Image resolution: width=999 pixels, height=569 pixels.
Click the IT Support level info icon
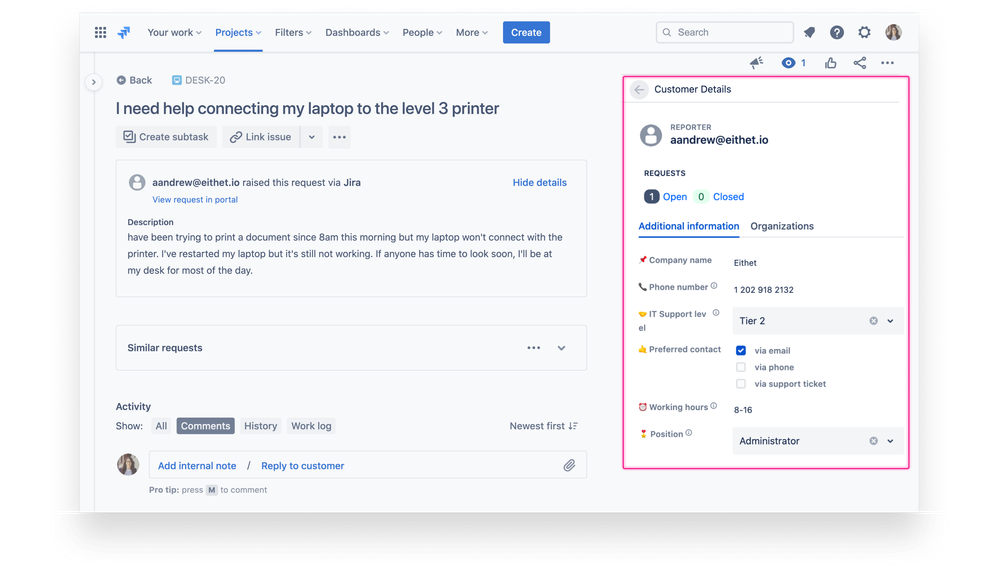716,313
